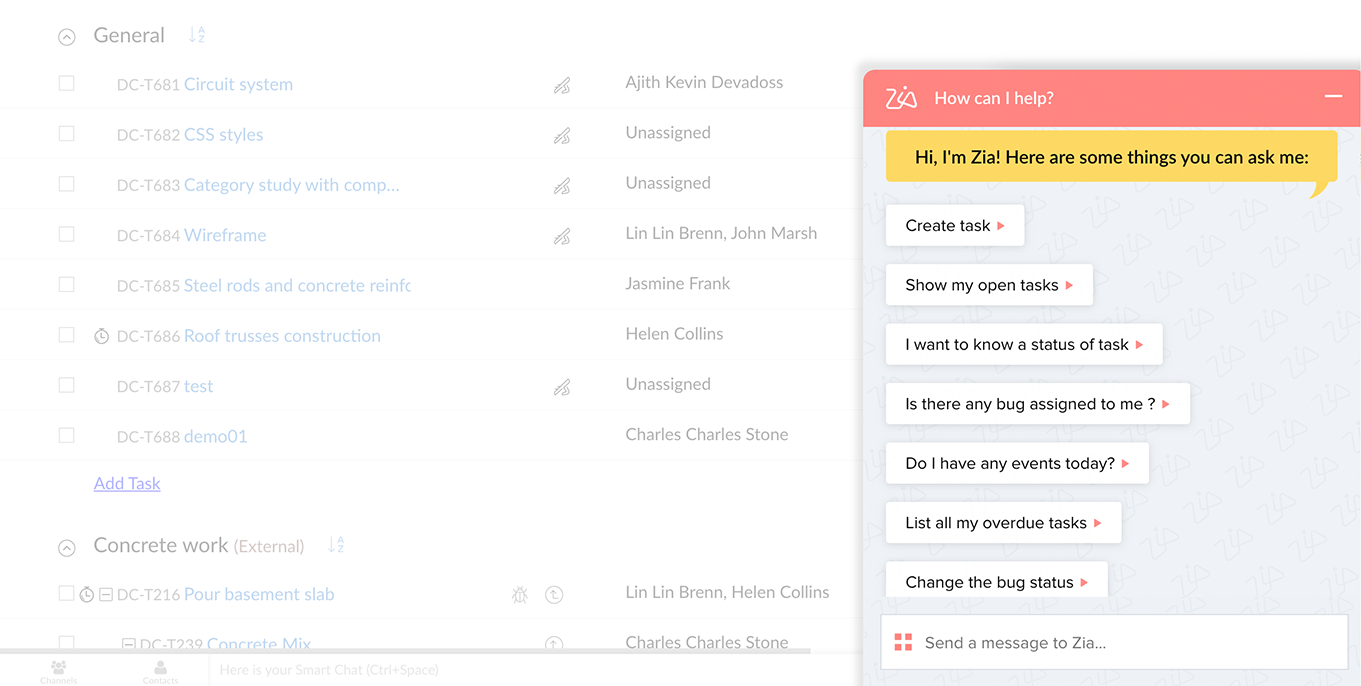Choose the Create task suggestion
This screenshot has height=686, width=1361.
[x=955, y=226]
